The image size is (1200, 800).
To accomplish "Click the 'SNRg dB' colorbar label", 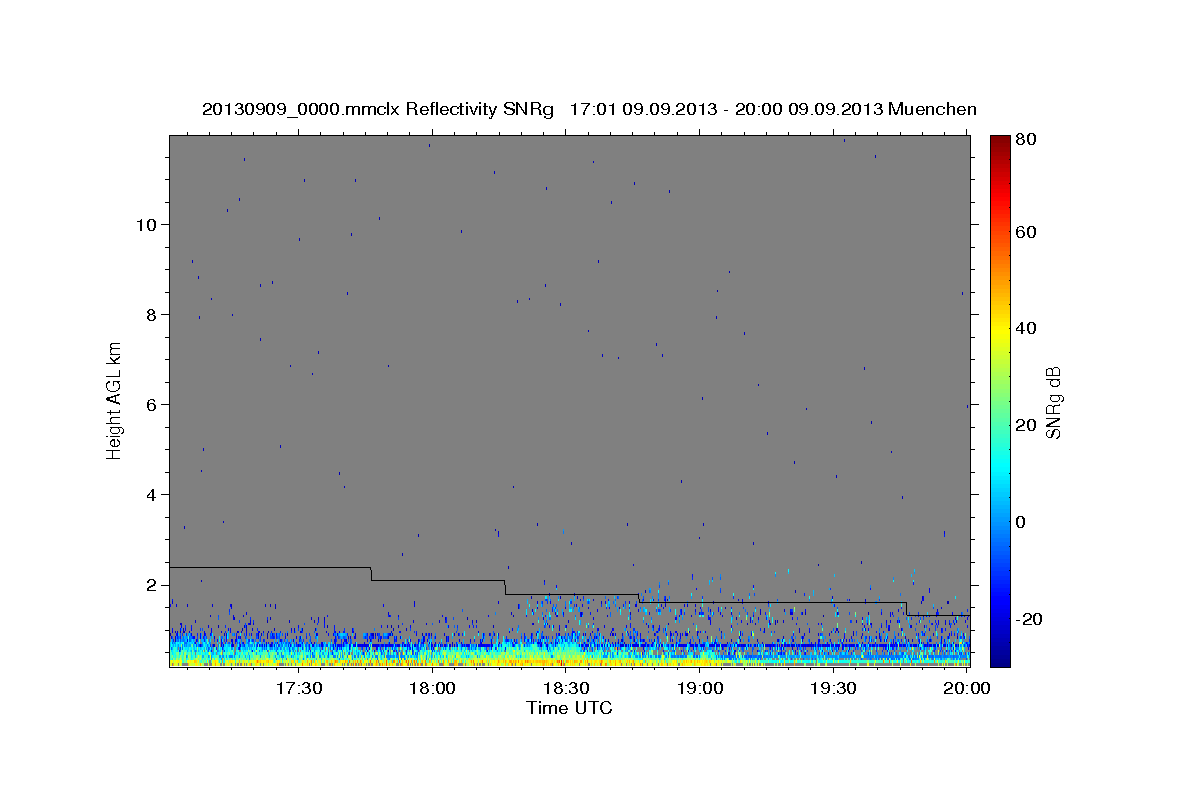I will (x=1053, y=402).
